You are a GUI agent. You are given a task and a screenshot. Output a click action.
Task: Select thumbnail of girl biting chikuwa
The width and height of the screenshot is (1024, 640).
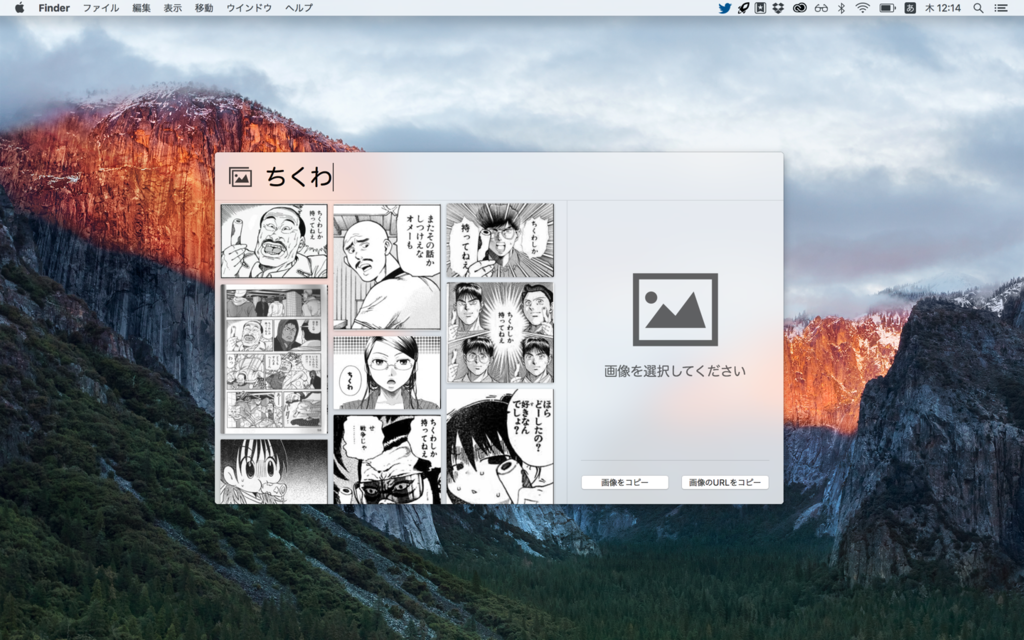[x=274, y=472]
